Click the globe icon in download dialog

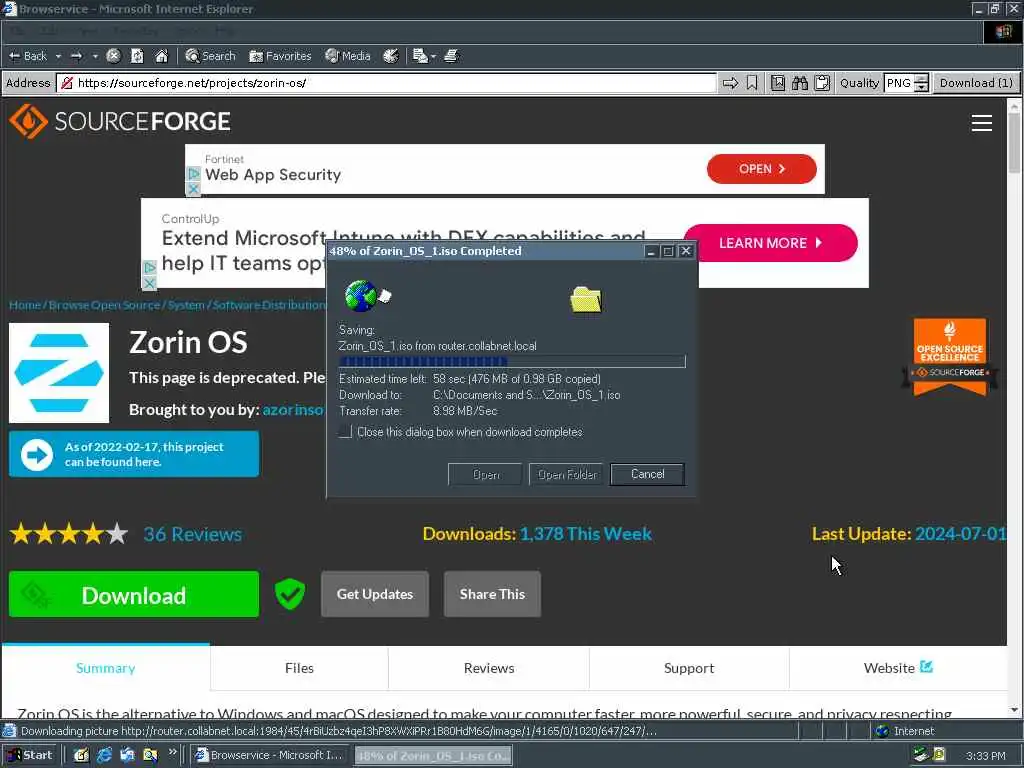(362, 296)
